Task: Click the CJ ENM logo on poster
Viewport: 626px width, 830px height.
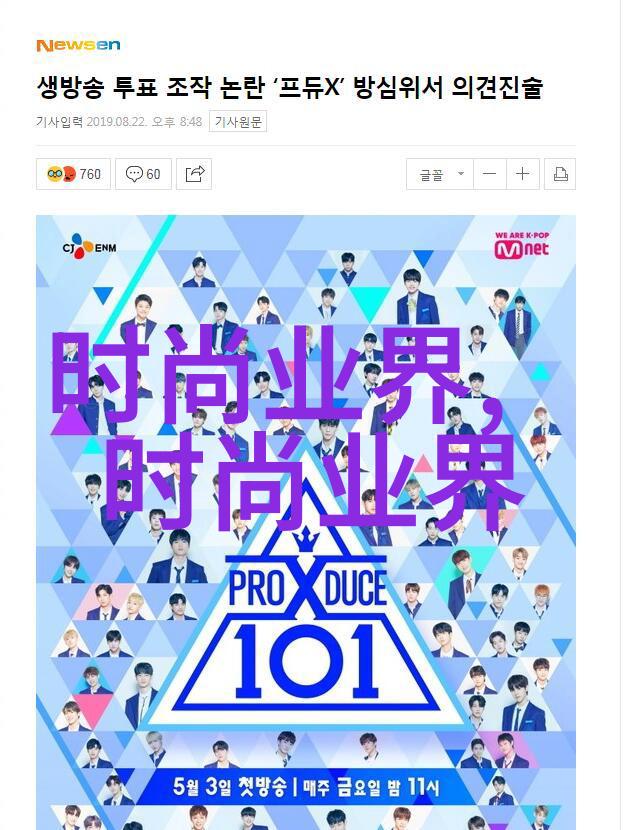Action: 89,247
